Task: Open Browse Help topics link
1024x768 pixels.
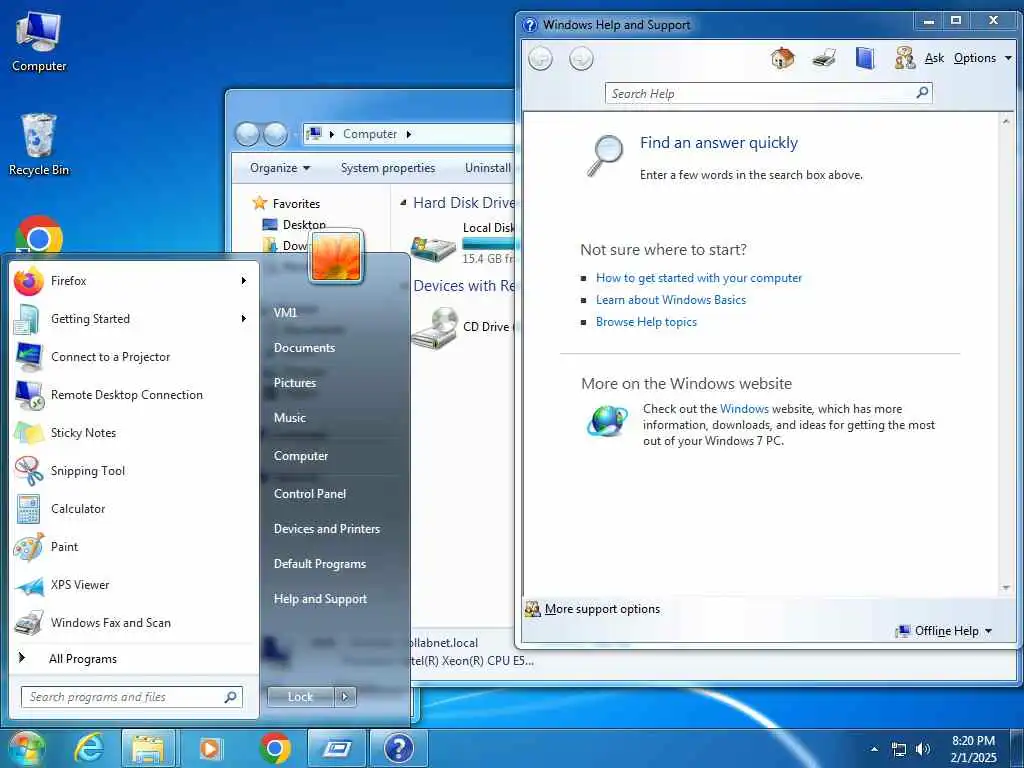Action: click(646, 322)
